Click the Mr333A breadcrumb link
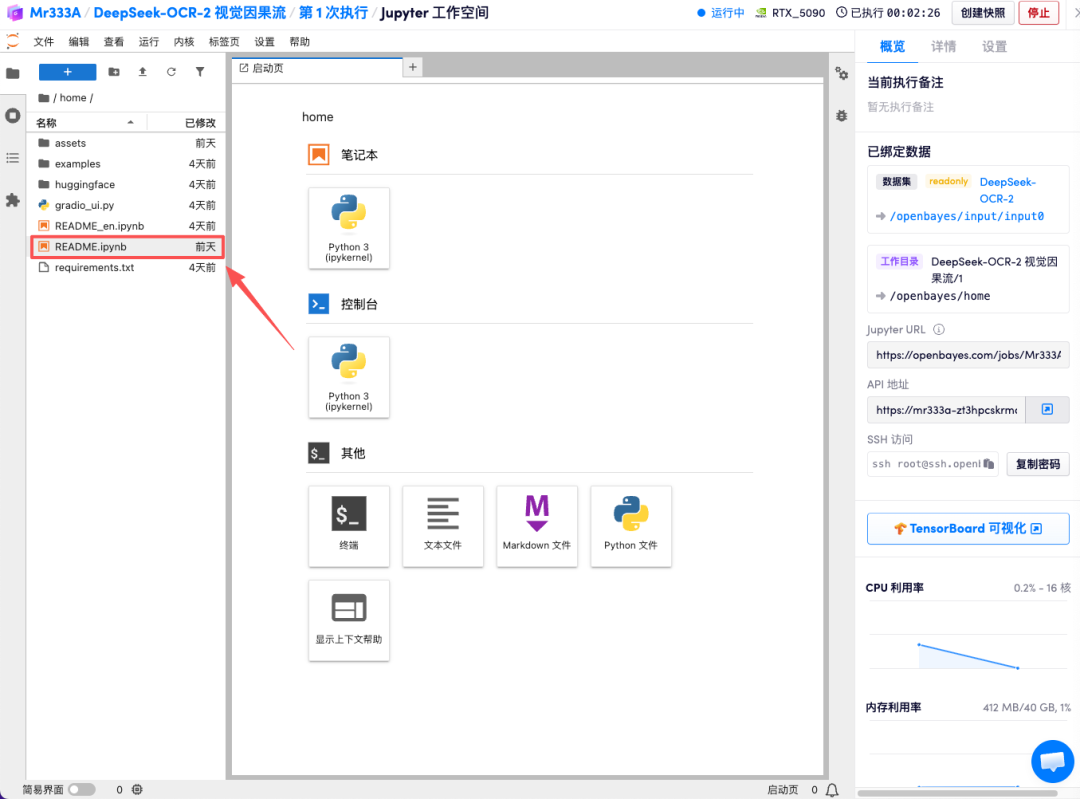 [55, 13]
